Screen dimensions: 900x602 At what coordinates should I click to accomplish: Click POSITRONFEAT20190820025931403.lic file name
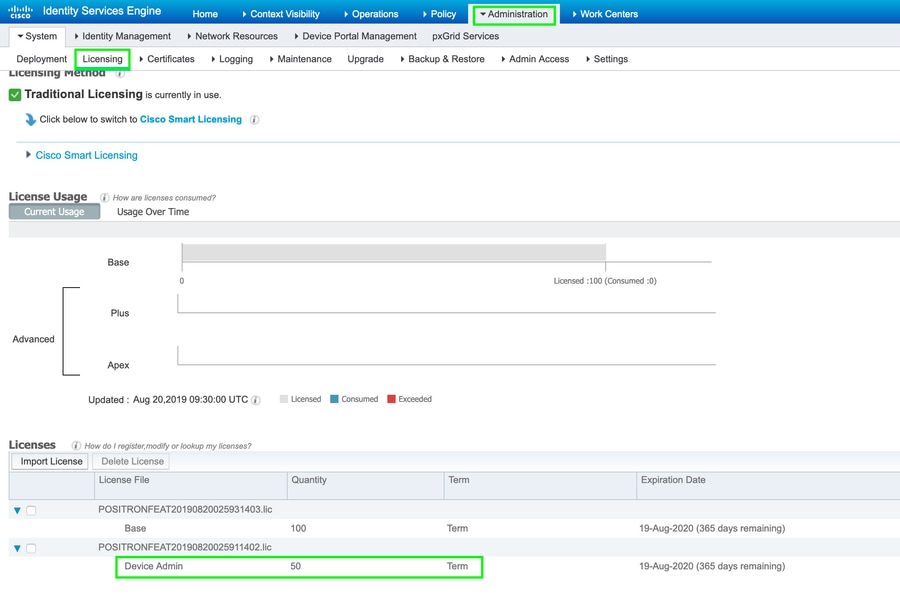coord(185,509)
